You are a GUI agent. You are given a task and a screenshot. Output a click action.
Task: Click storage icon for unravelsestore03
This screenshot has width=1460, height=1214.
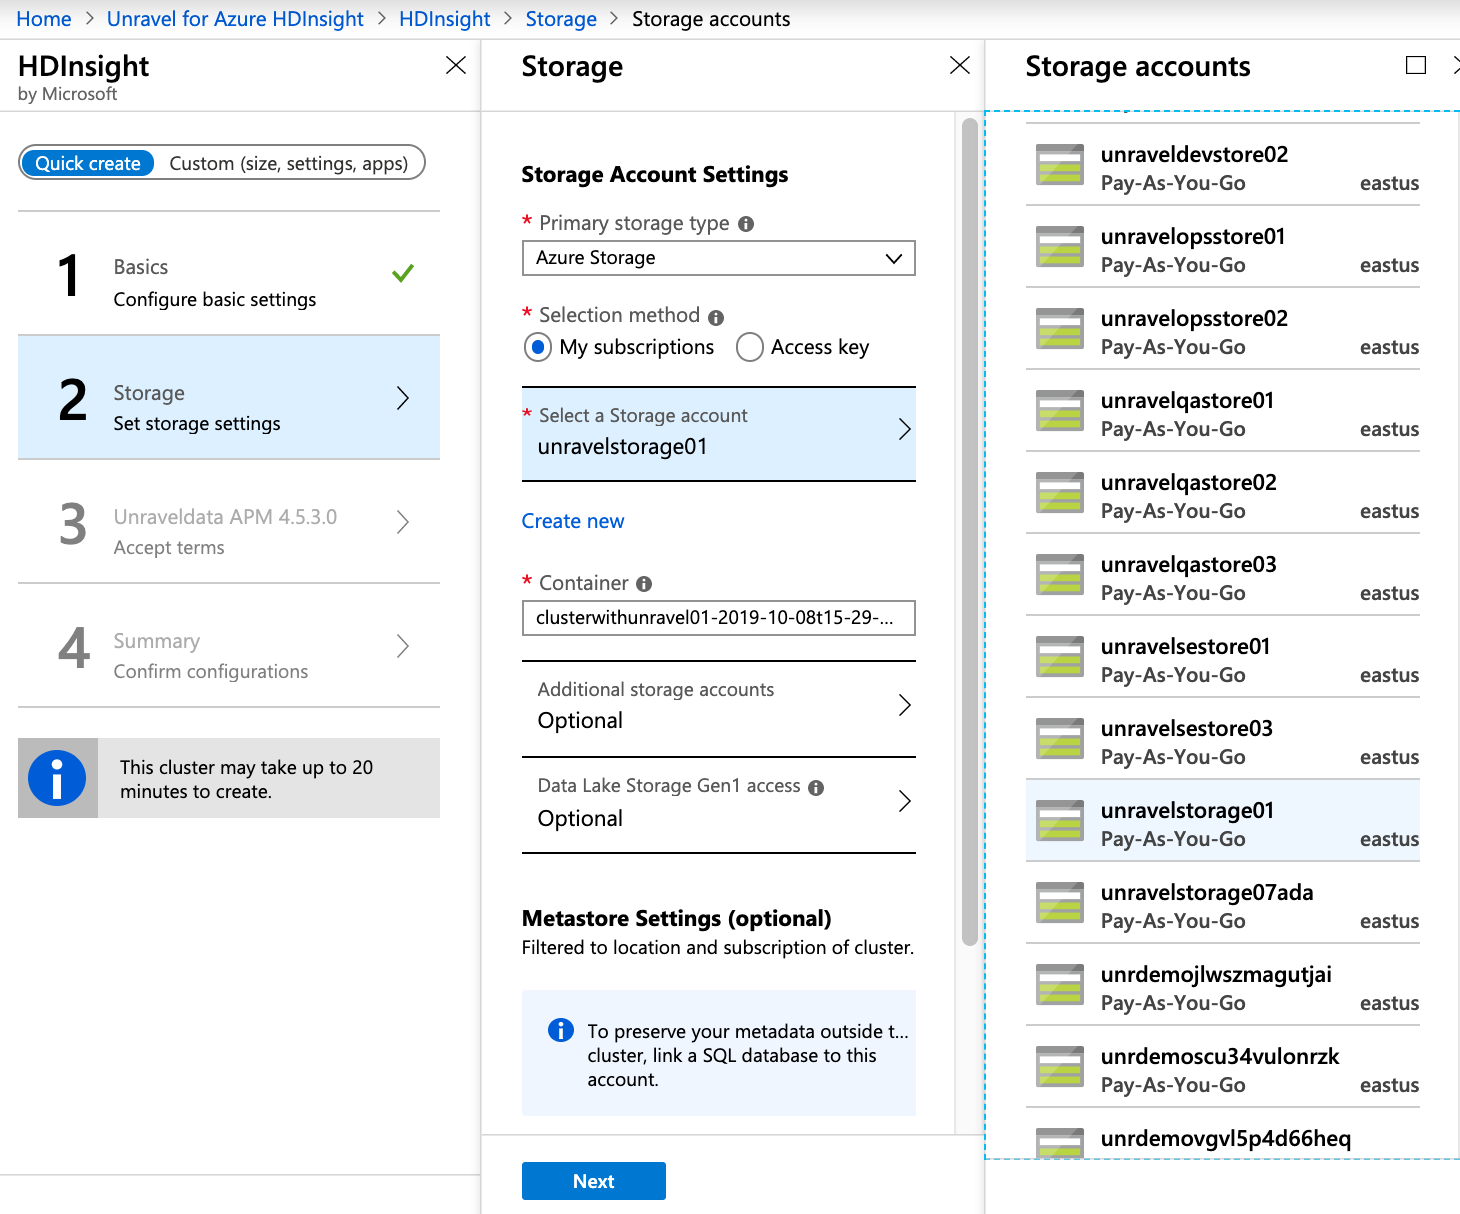click(1060, 739)
